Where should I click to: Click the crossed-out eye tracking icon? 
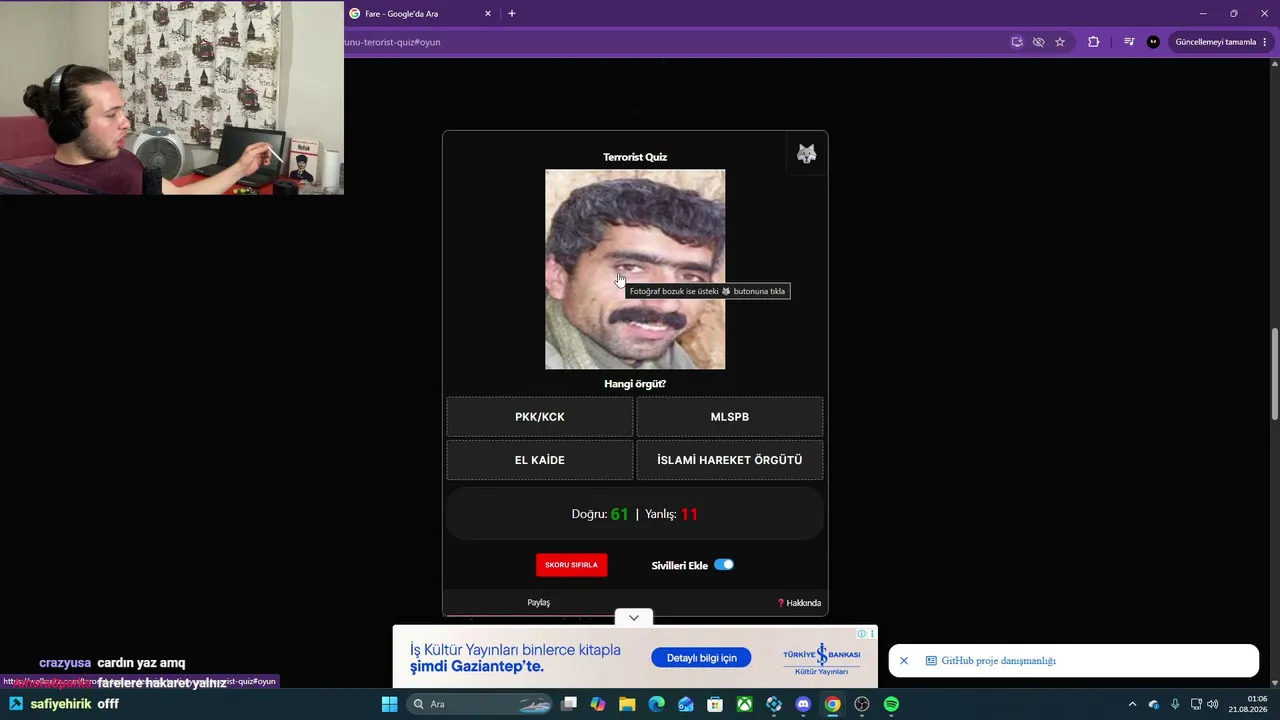pos(1038,42)
